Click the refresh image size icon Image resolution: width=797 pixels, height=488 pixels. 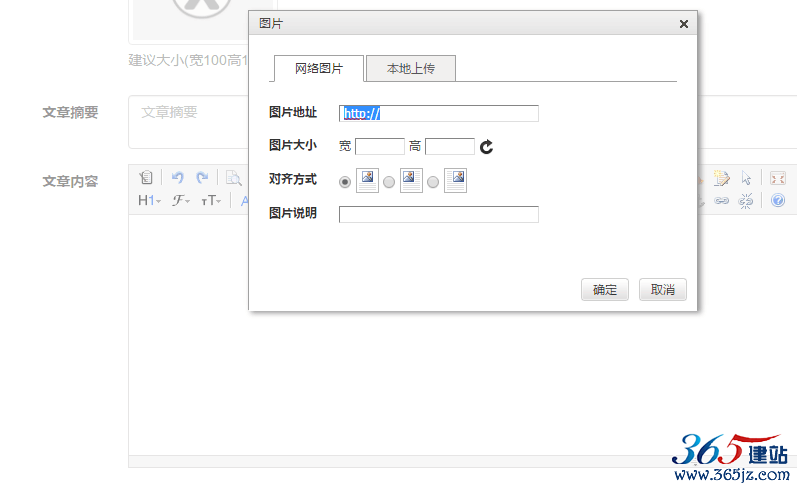[x=486, y=147]
